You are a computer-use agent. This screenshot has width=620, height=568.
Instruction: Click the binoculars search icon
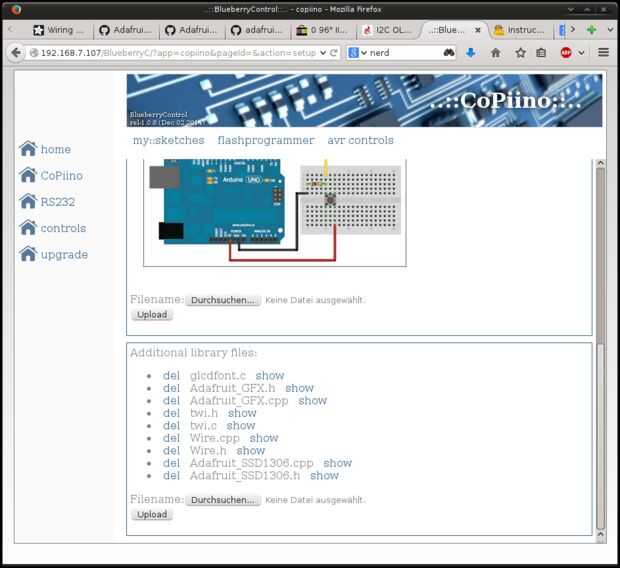click(x=449, y=53)
